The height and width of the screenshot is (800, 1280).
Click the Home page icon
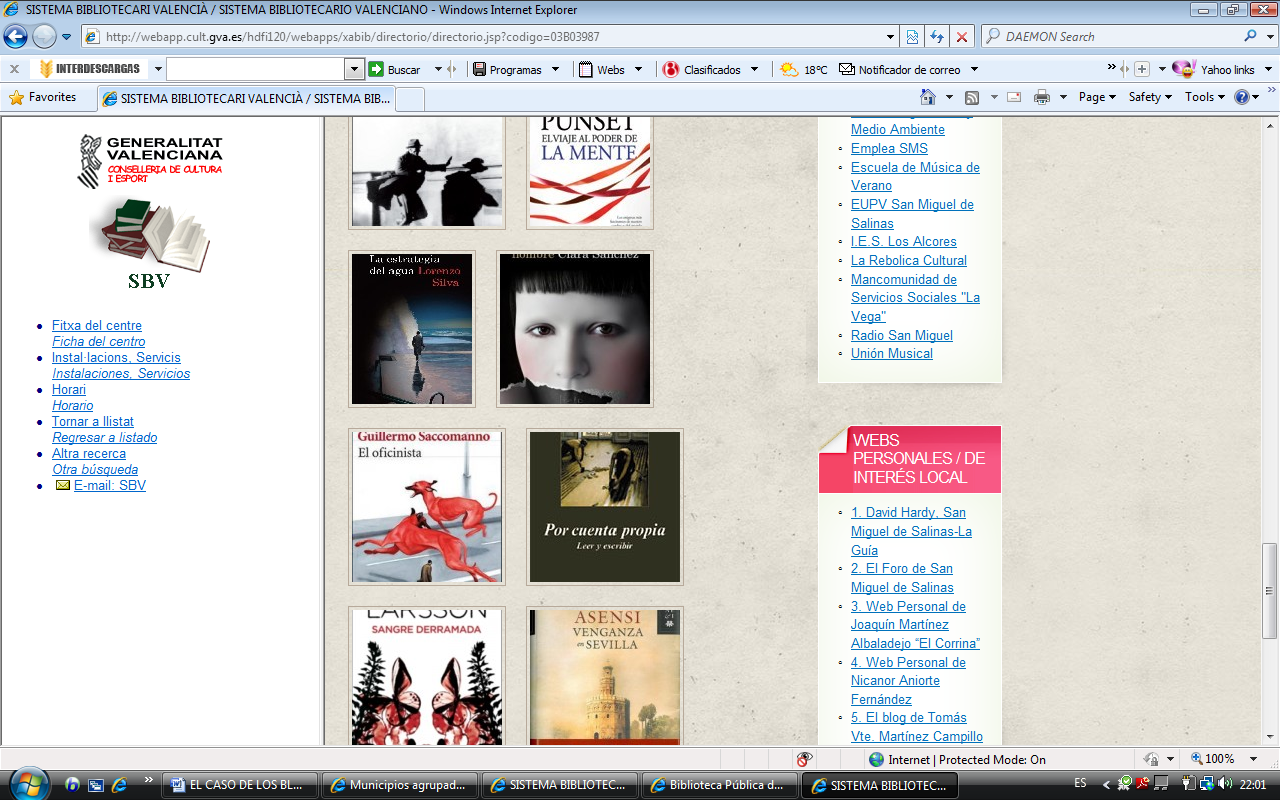click(928, 97)
